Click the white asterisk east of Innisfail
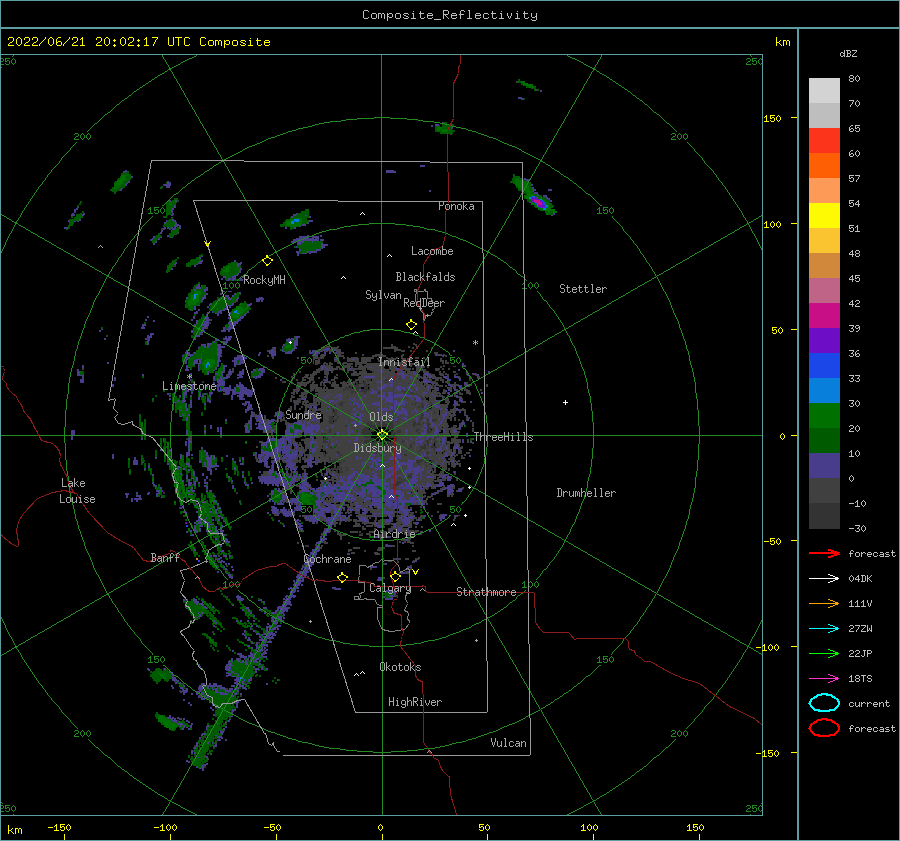The height and width of the screenshot is (841, 900). [x=475, y=343]
